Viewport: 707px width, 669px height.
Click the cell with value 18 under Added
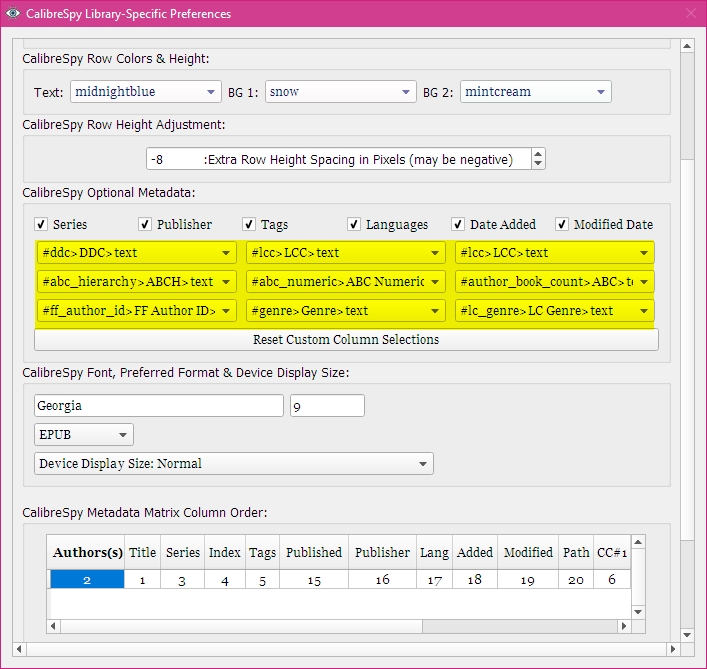click(475, 579)
